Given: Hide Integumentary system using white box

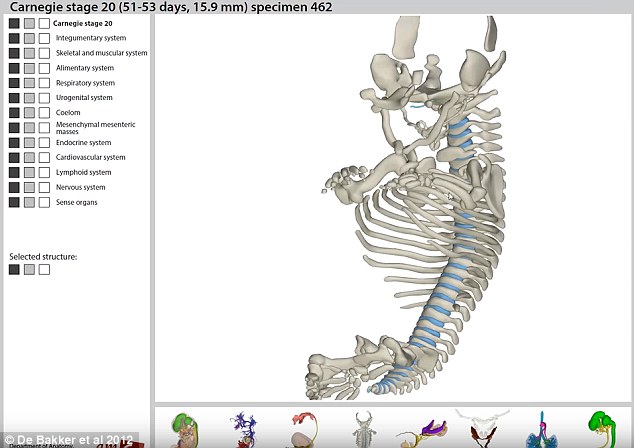Looking at the screenshot, I should click(44, 38).
